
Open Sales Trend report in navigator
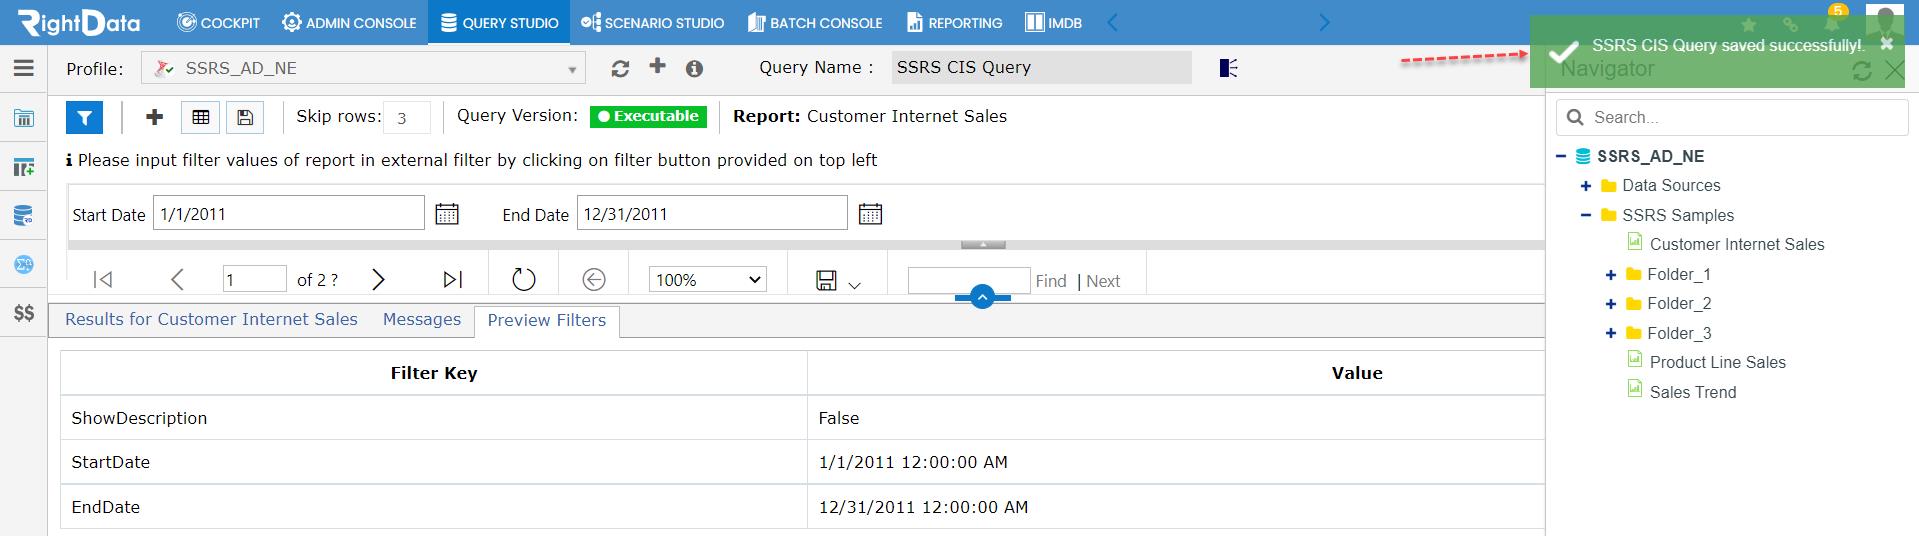(1692, 392)
